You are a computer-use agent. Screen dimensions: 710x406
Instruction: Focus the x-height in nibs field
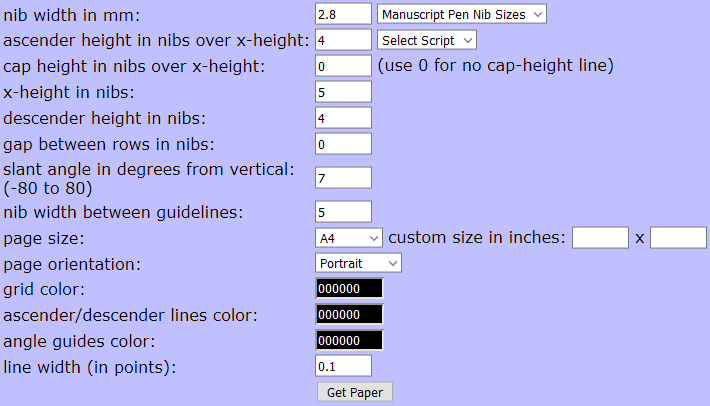coord(343,92)
